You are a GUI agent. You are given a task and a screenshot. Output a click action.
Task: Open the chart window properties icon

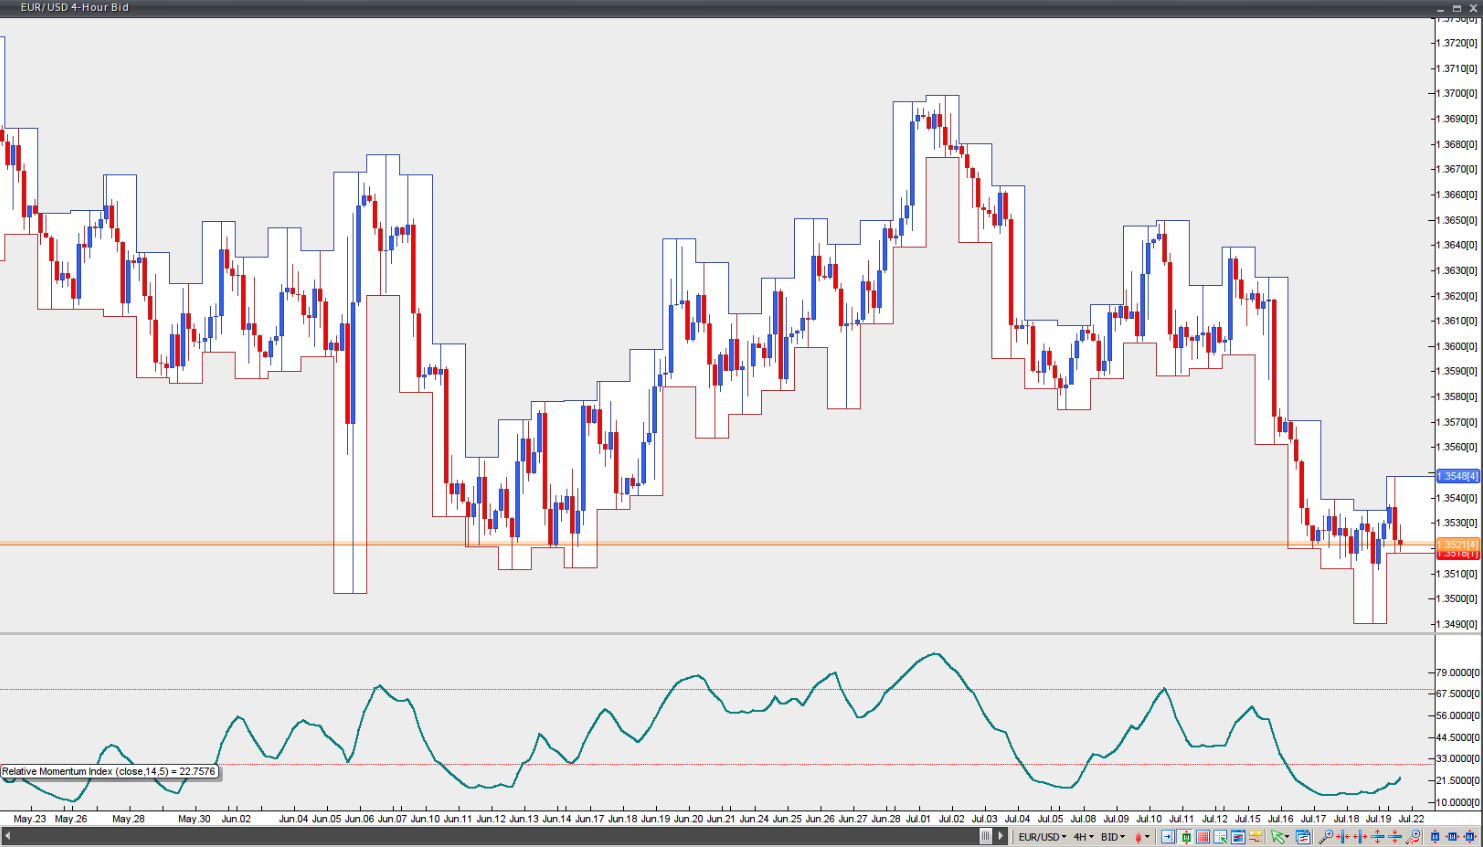click(1238, 837)
